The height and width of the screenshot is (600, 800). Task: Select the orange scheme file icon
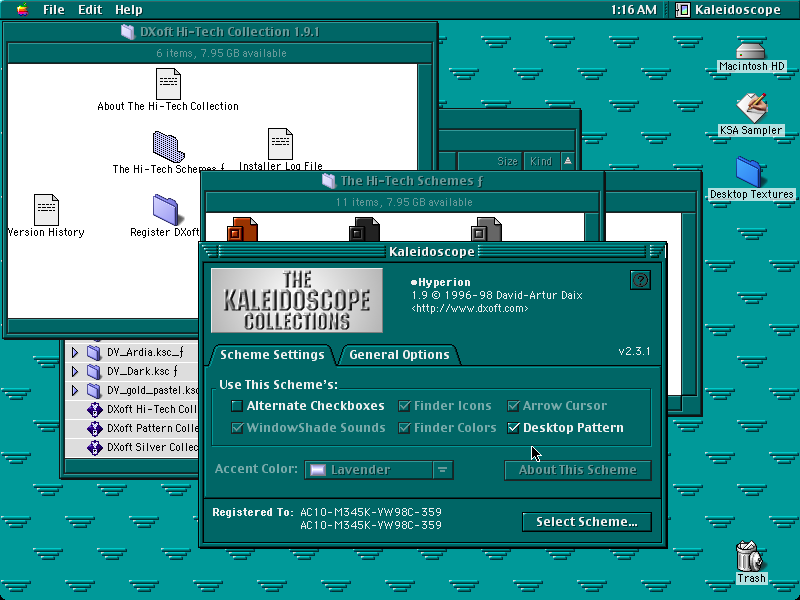point(242,230)
